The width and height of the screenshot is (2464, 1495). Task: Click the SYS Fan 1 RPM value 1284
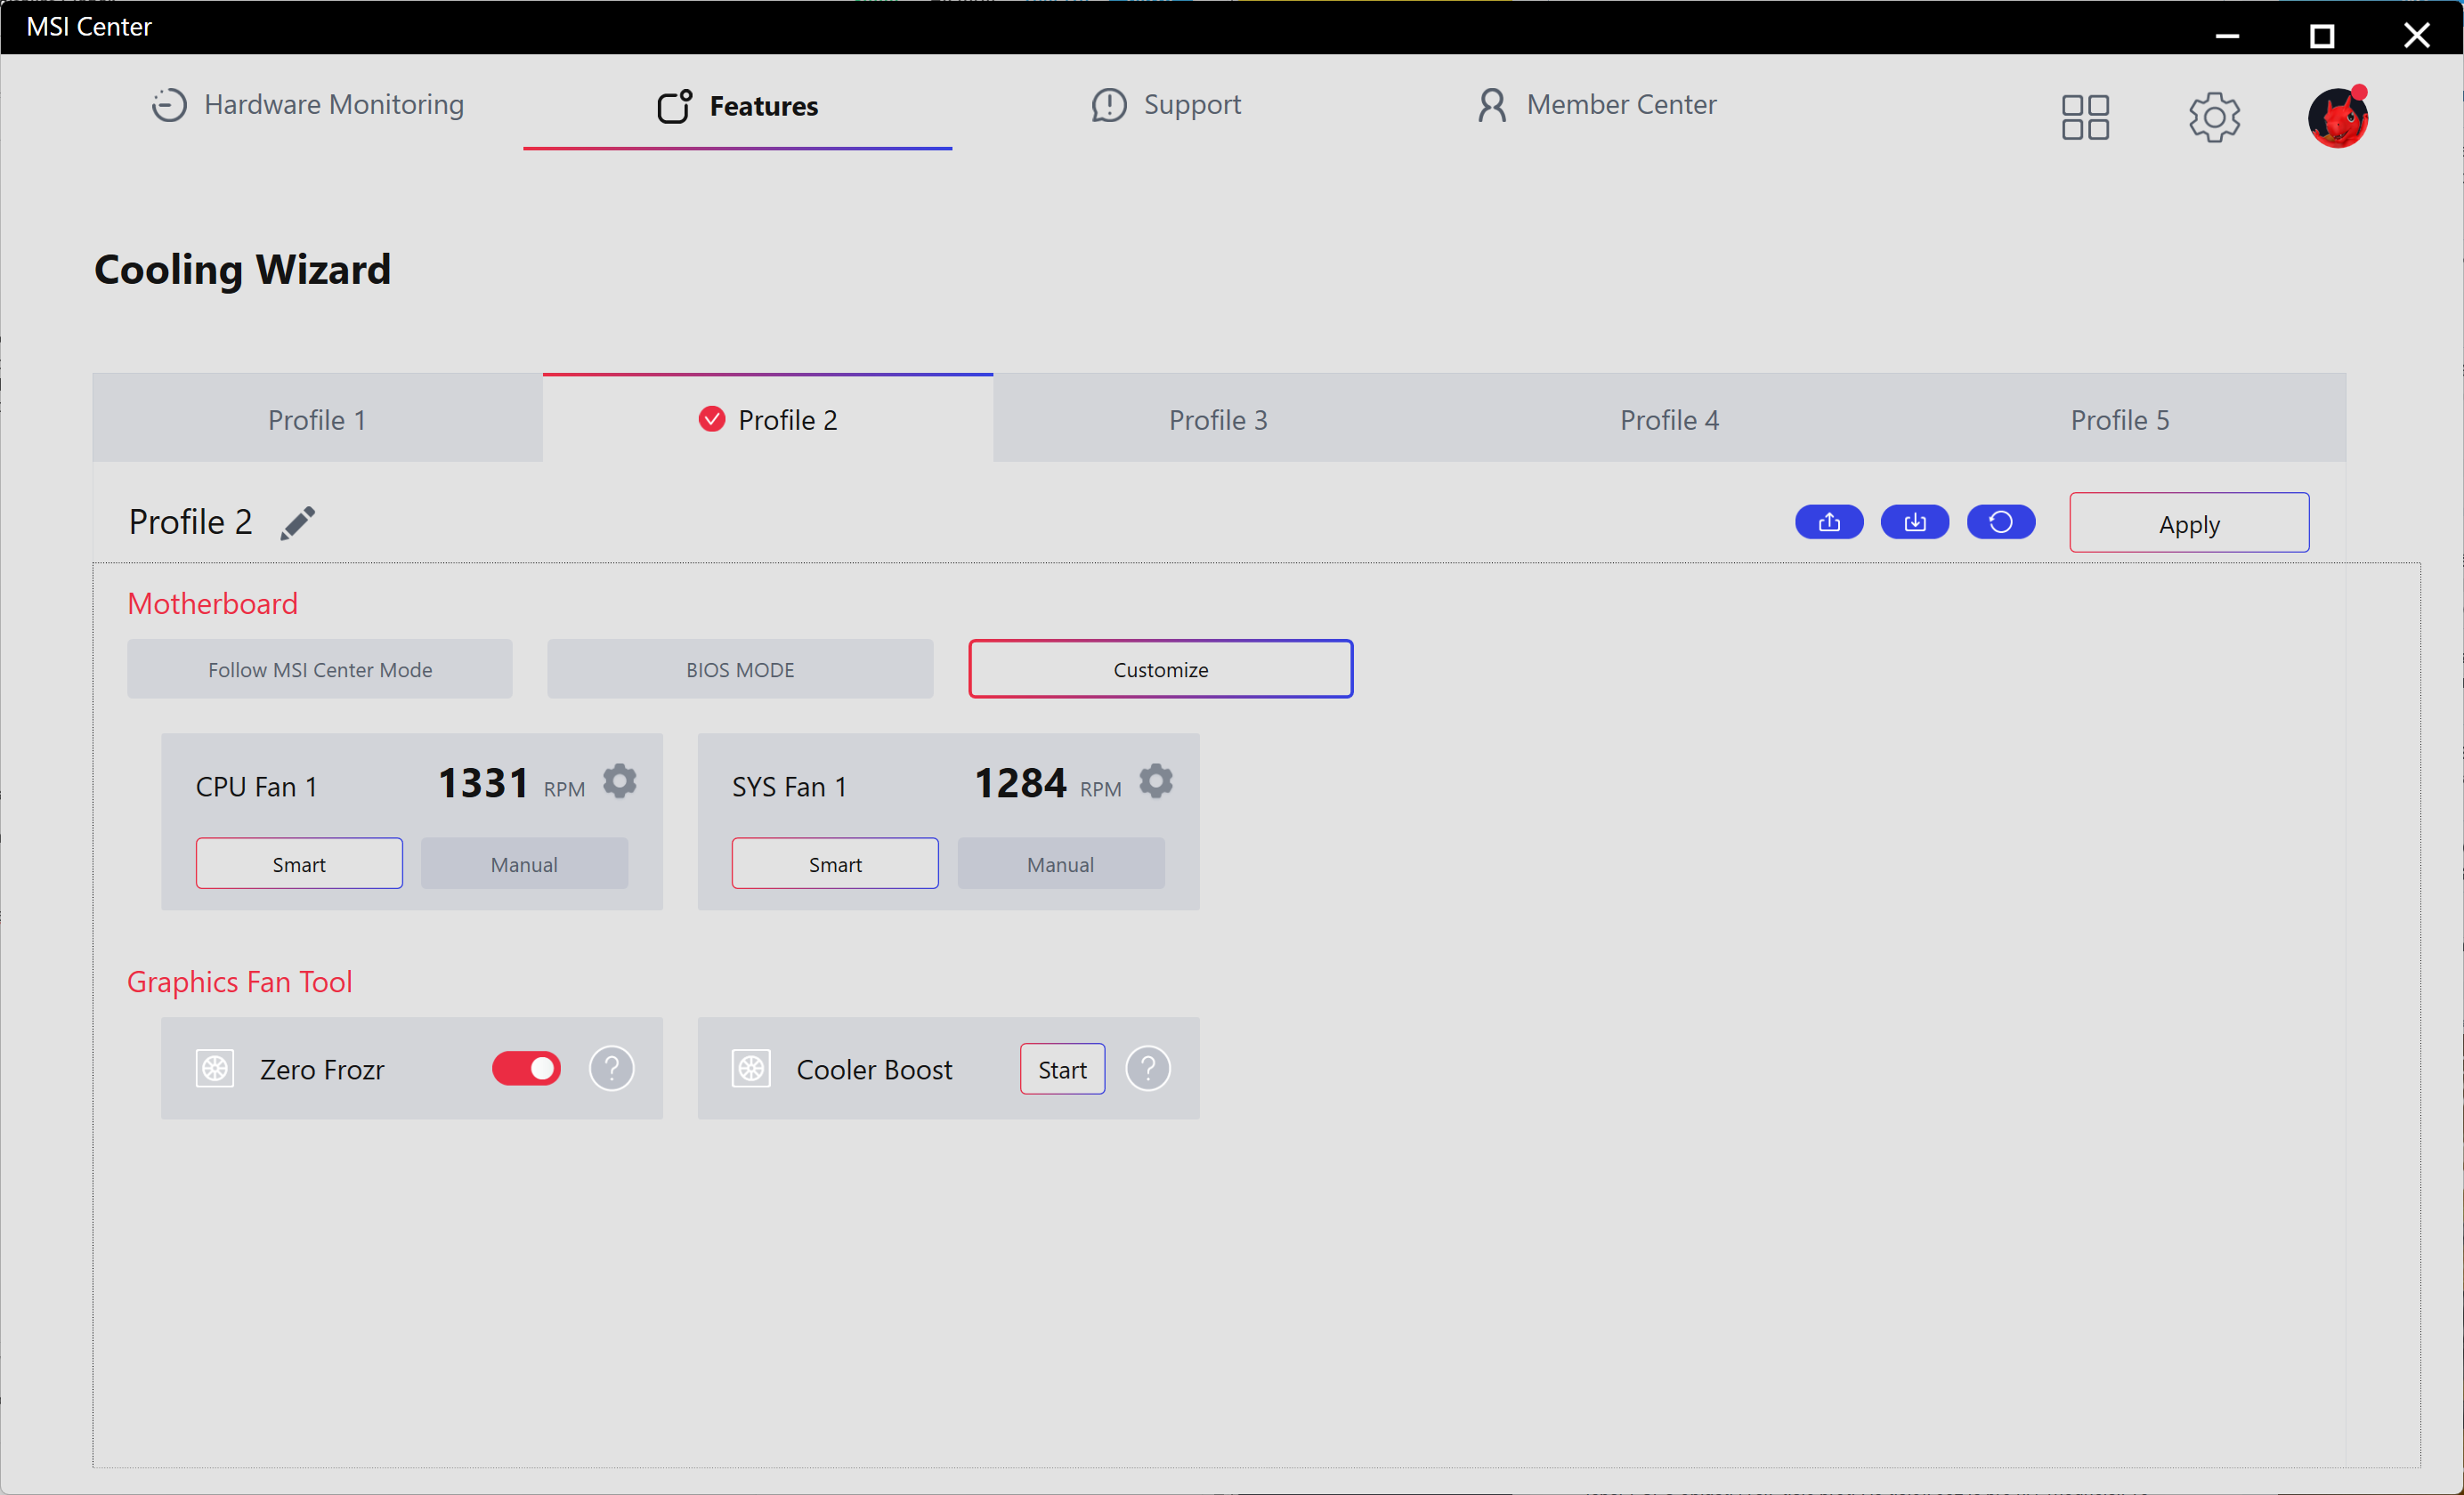click(x=1020, y=782)
